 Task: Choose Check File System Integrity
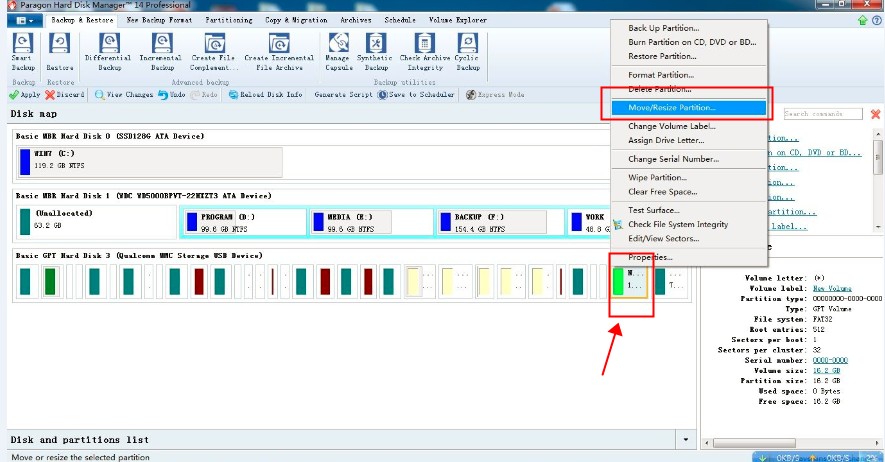[x=689, y=225]
